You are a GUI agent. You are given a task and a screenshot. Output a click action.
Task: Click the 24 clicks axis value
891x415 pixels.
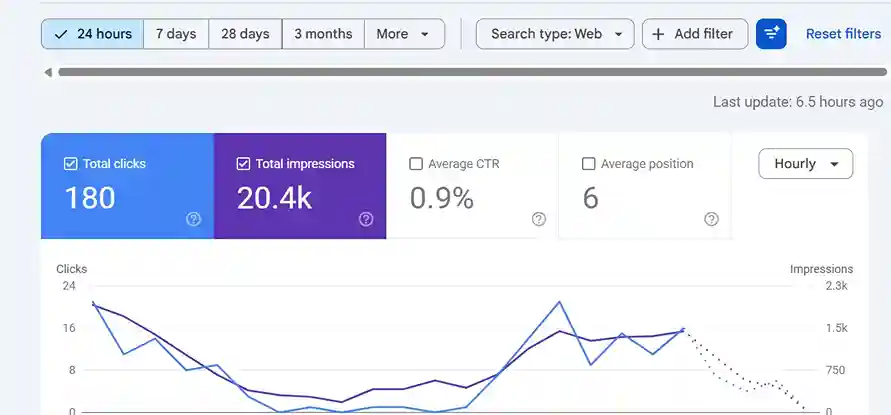pyautogui.click(x=69, y=285)
